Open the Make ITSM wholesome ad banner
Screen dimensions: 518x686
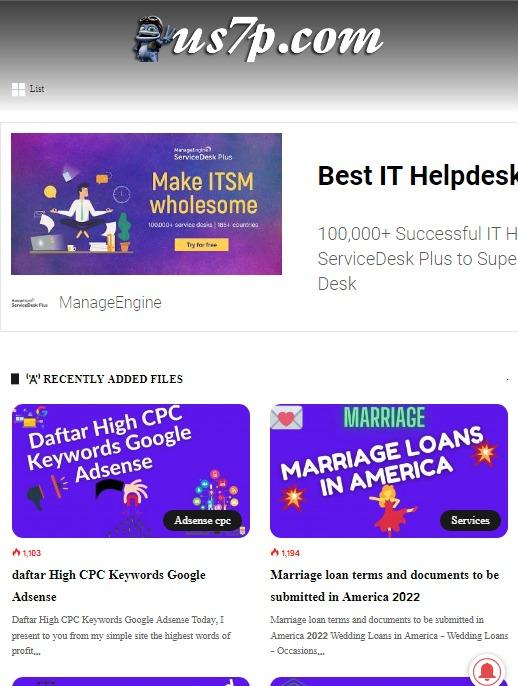coord(147,204)
